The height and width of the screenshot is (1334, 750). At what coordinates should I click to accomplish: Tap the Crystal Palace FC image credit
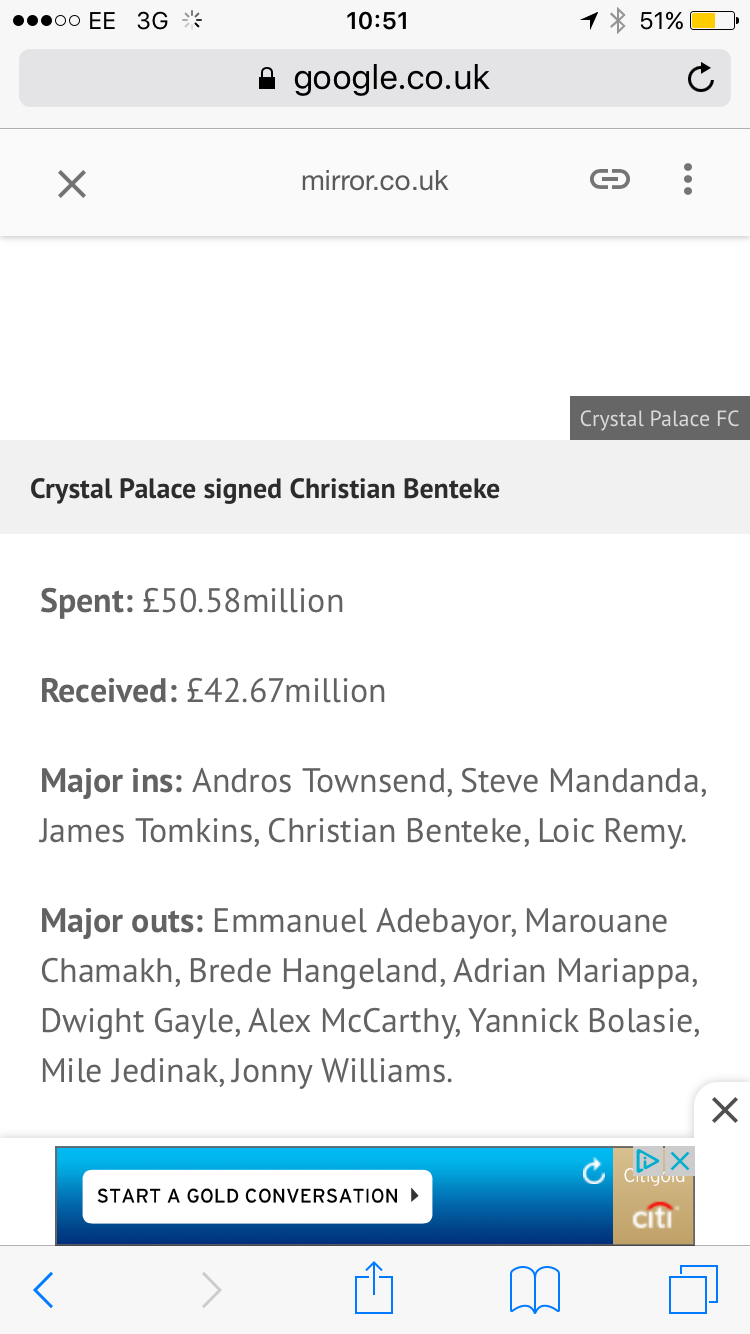point(659,419)
